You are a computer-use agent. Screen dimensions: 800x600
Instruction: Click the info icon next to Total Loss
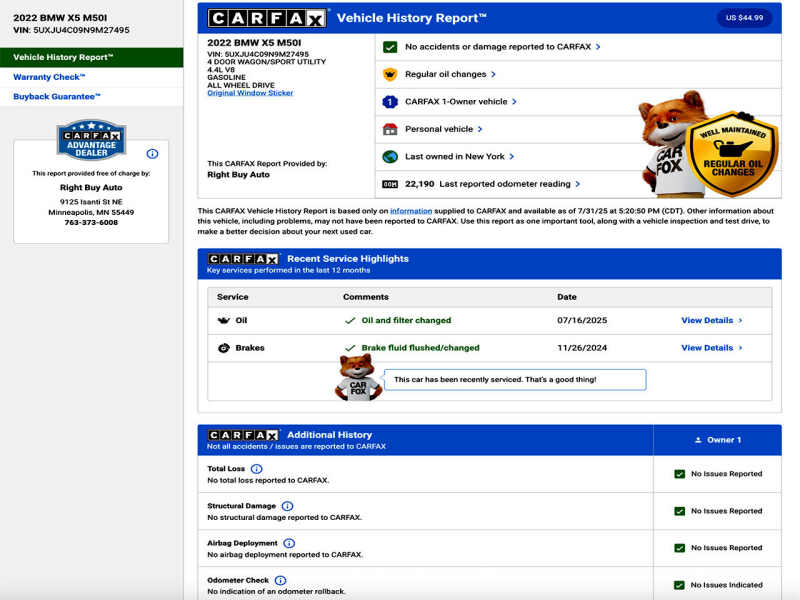point(257,468)
